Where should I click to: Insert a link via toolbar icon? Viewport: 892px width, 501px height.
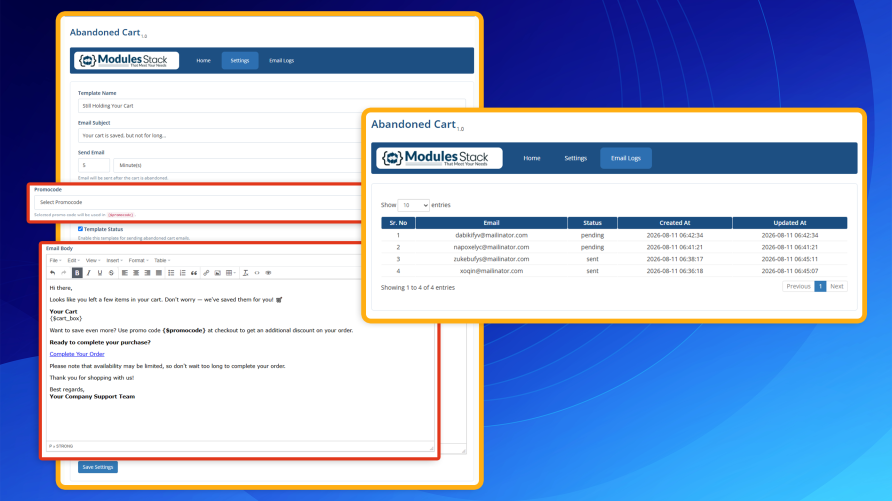tap(206, 273)
